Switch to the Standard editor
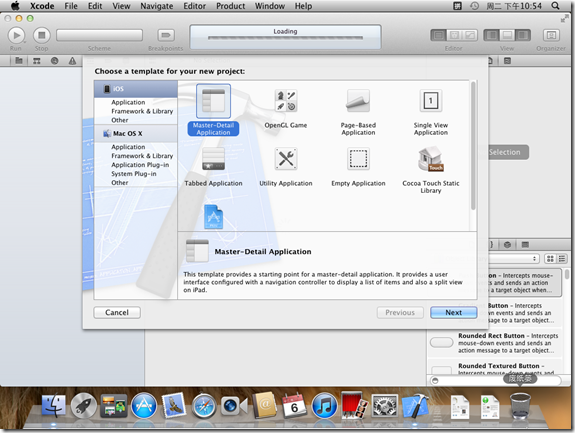This screenshot has width=575, height=433. 438,35
